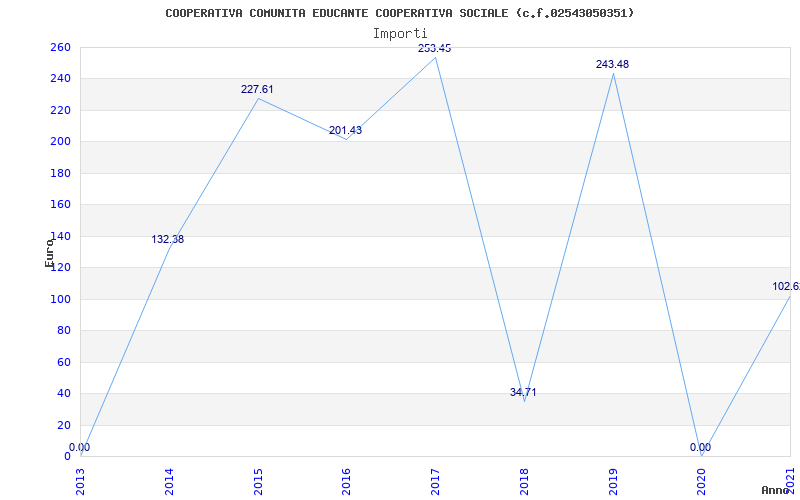Screen dimensions: 800x500
Task: Click the 0.00 data label at 2020
Action: [x=701, y=447]
